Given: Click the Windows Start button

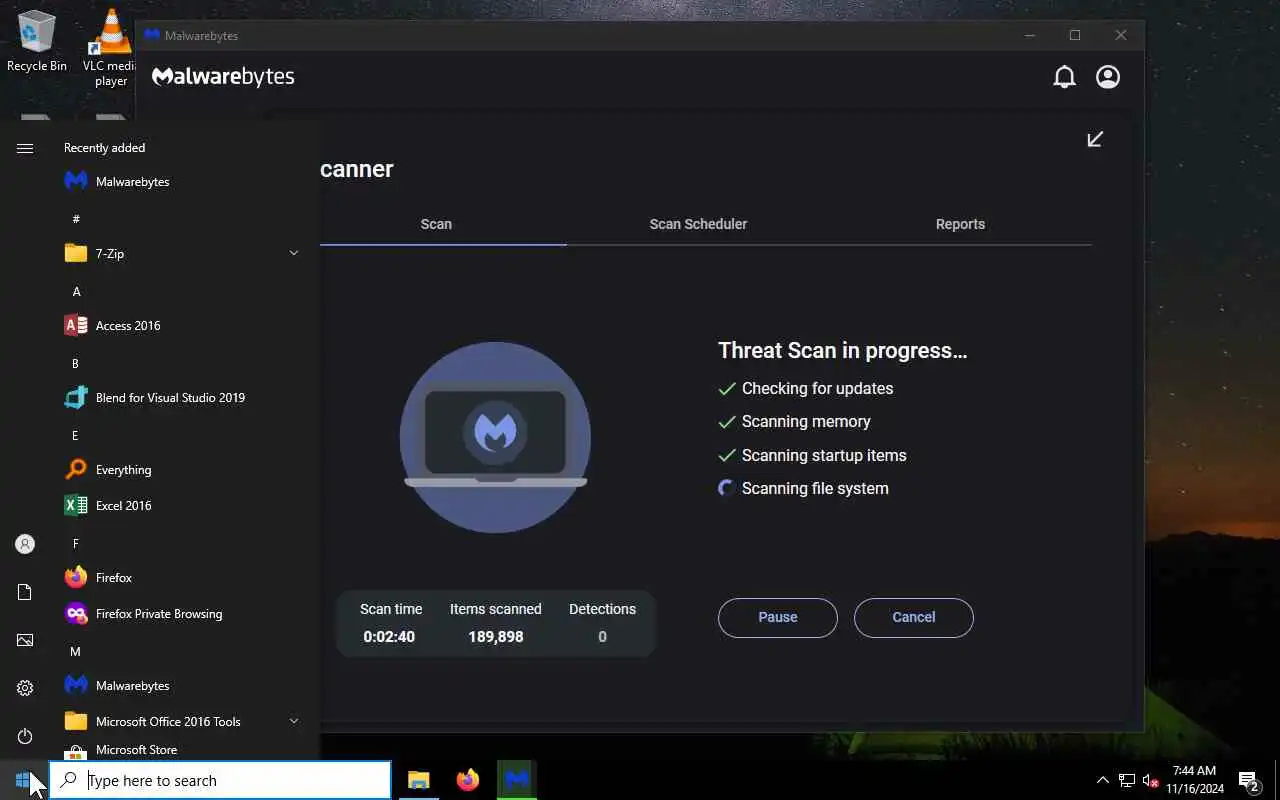Looking at the screenshot, I should 24,780.
